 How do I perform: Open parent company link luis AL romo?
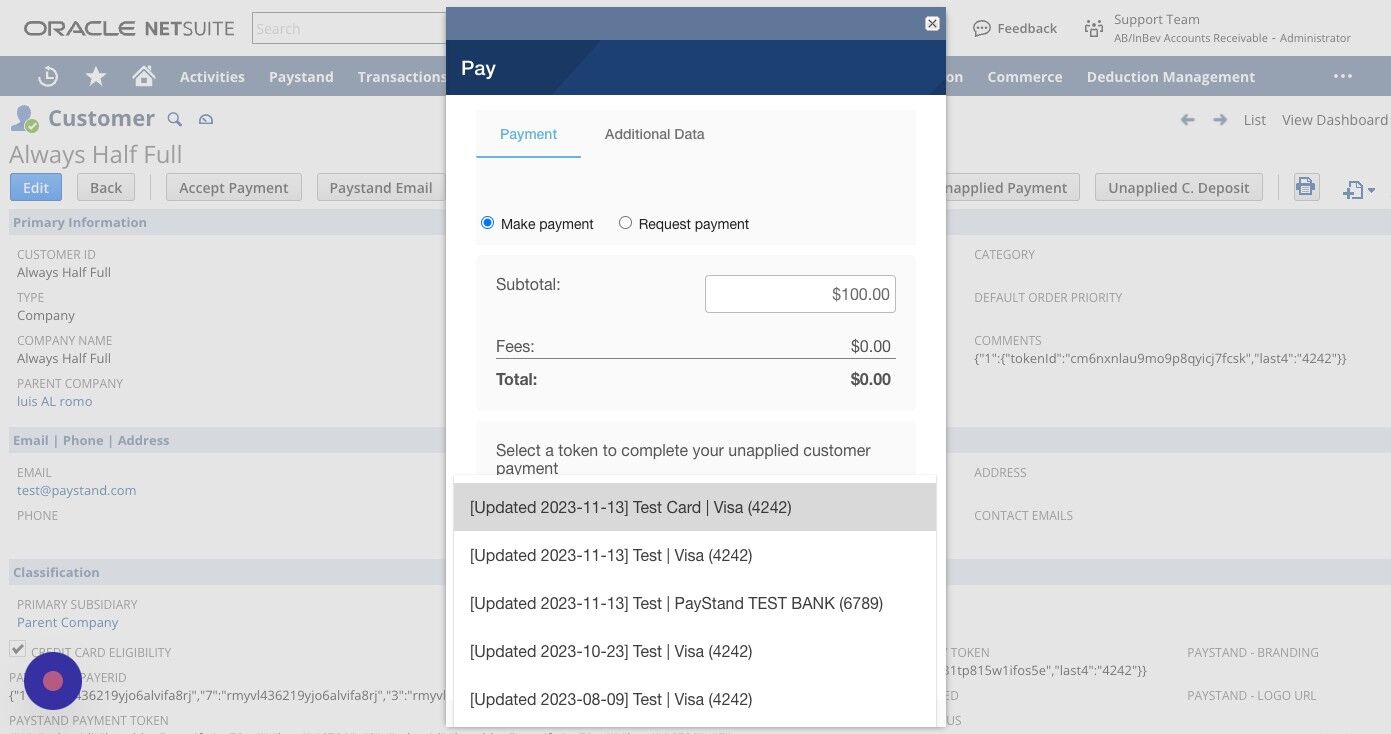(54, 401)
